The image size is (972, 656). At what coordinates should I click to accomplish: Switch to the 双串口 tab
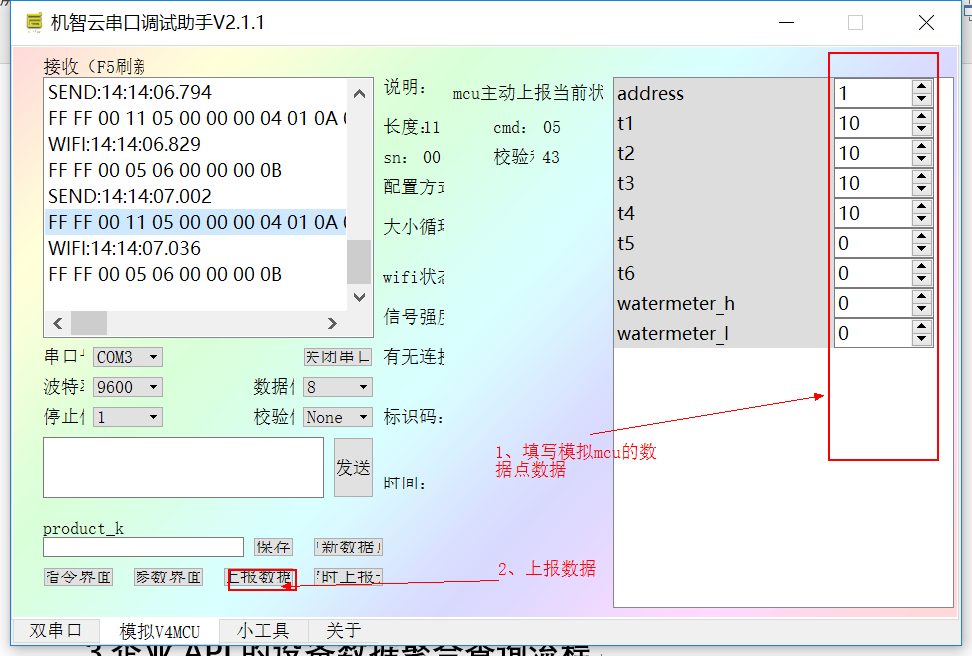[x=55, y=630]
